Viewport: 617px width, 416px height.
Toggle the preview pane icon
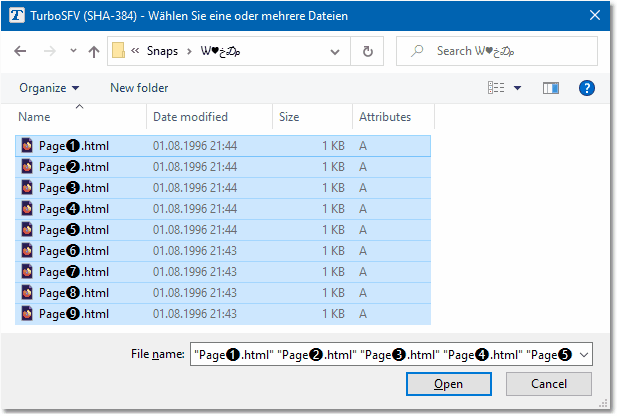tap(550, 88)
